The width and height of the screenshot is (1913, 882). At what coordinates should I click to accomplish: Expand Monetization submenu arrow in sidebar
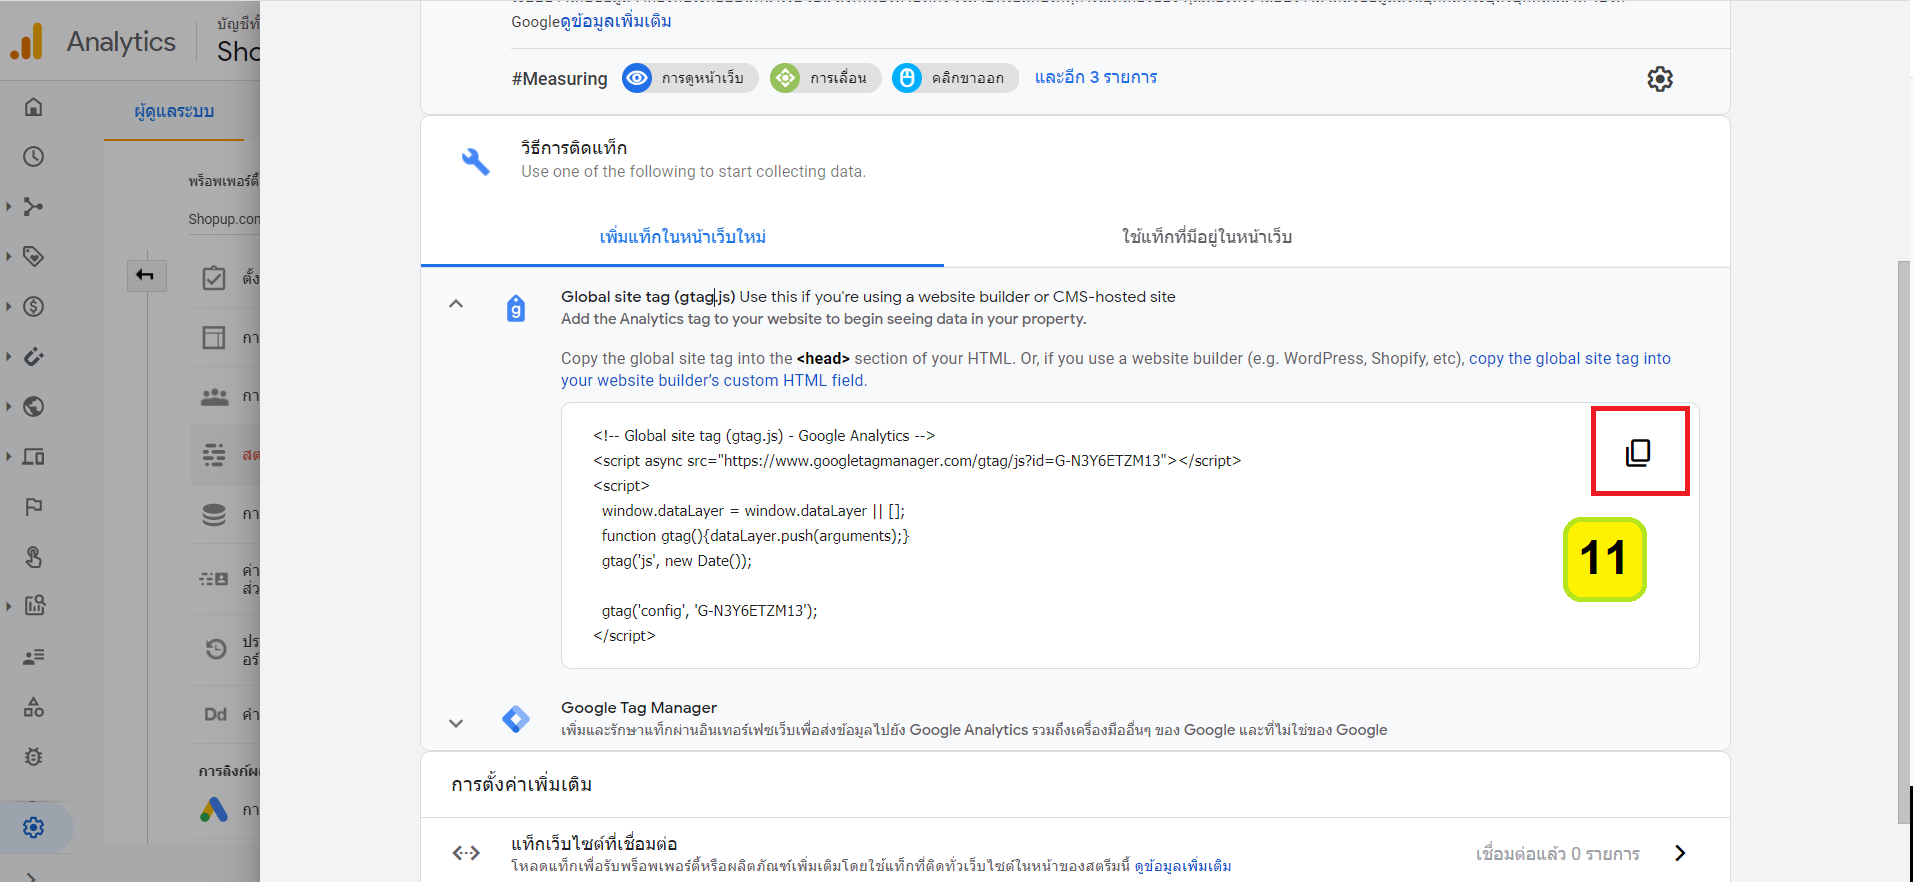coord(9,307)
